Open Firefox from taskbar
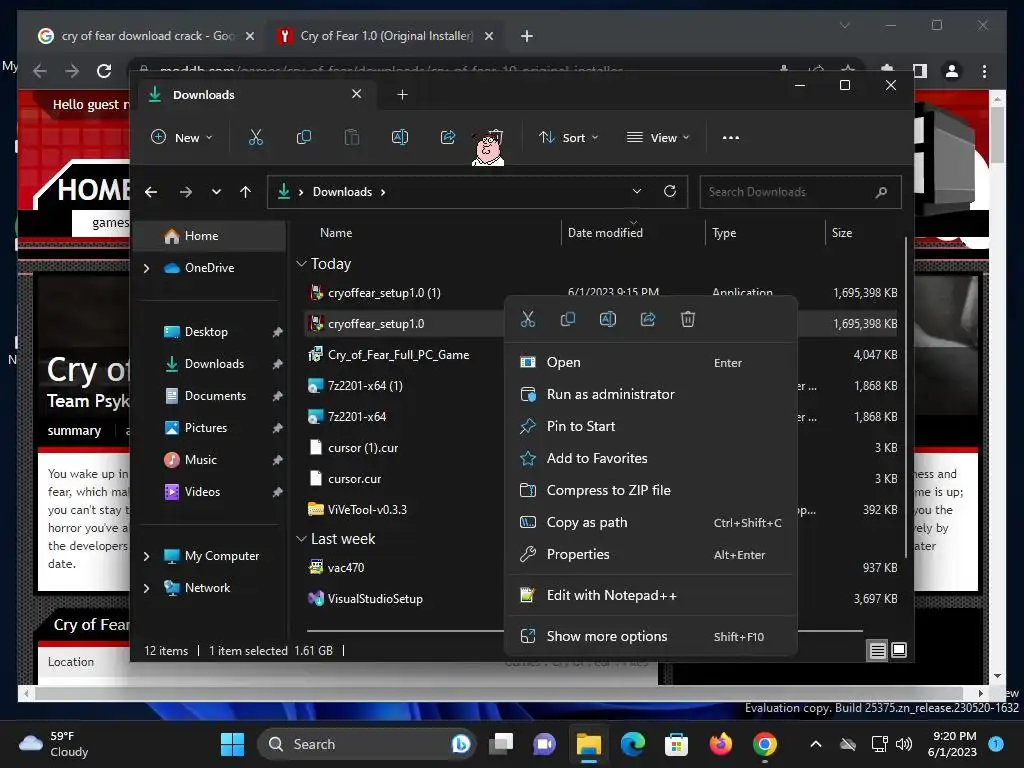The width and height of the screenshot is (1024, 768). click(720, 744)
